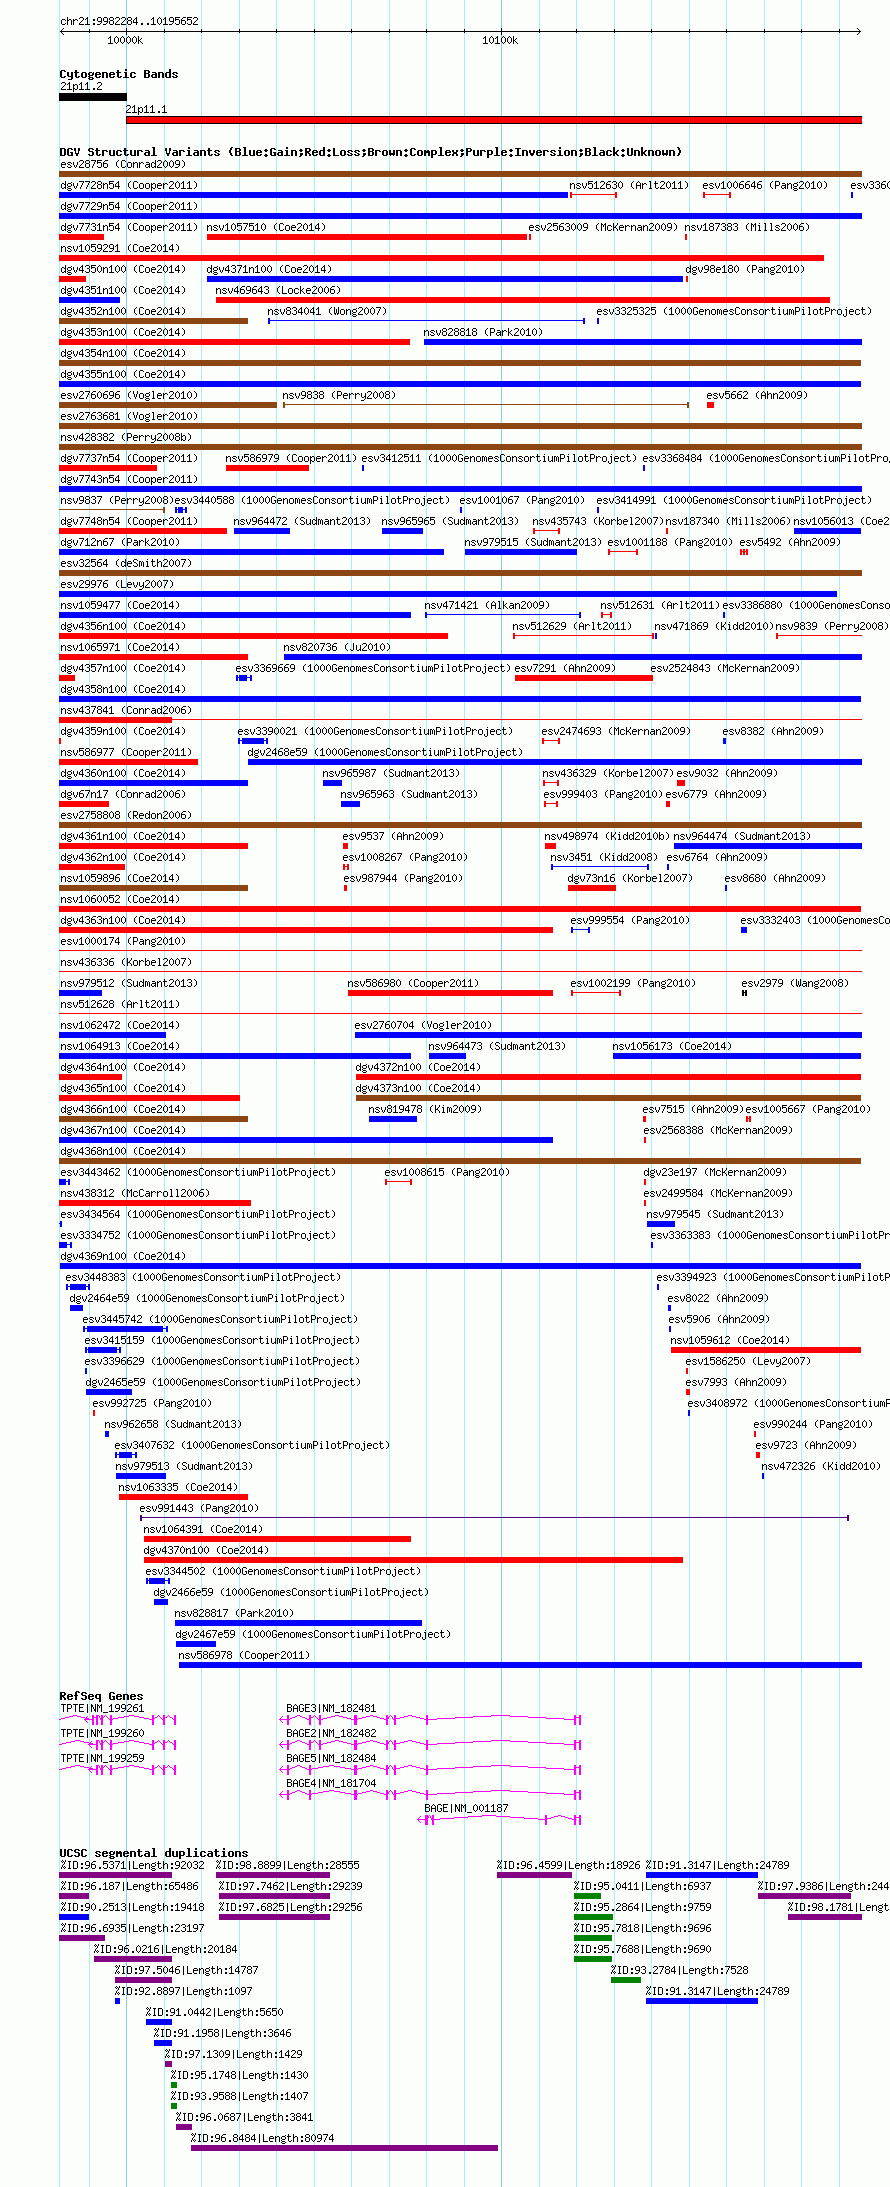
Task: Click nsv820736 (Ju2010) label
Action: pos(337,647)
